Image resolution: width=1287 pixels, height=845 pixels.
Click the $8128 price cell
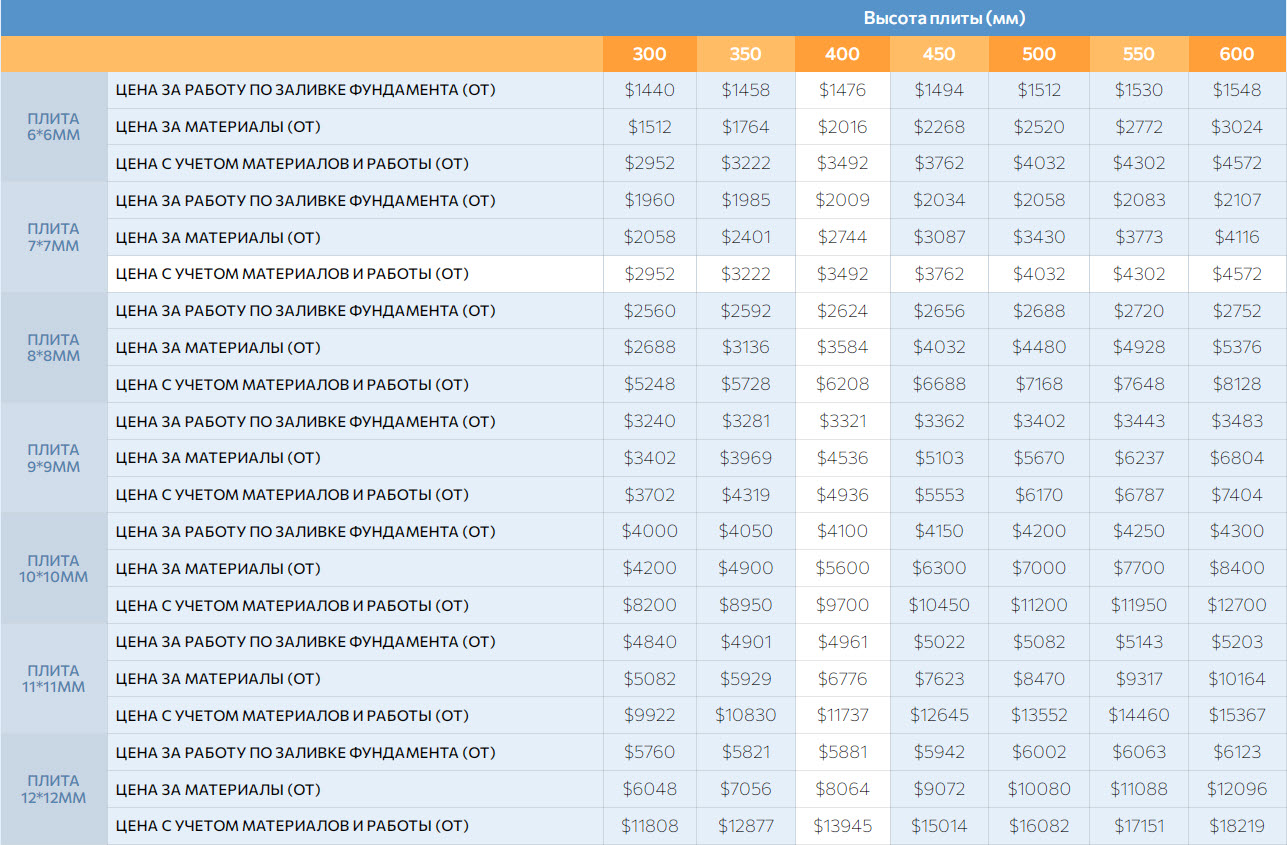1237,385
